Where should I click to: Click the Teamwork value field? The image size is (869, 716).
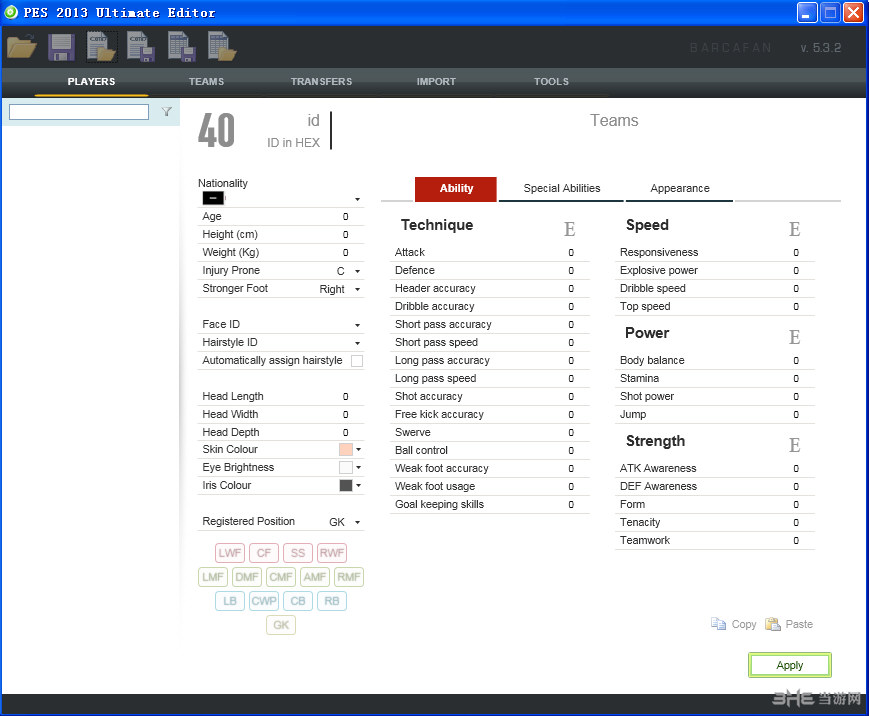(795, 540)
